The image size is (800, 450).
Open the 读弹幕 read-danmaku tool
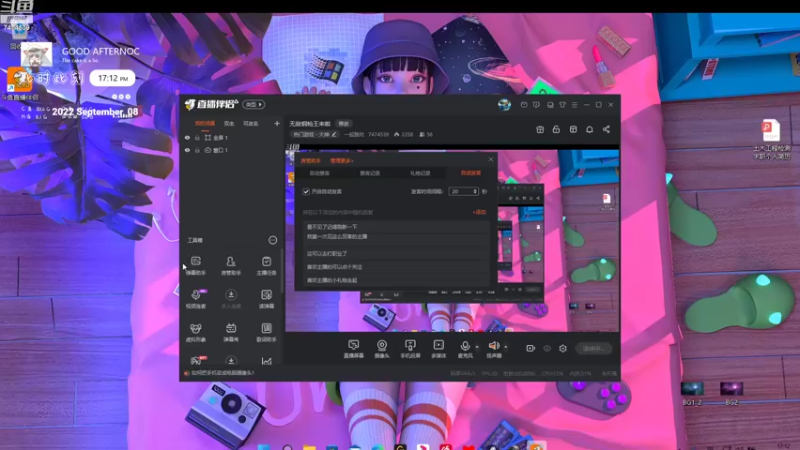266,299
